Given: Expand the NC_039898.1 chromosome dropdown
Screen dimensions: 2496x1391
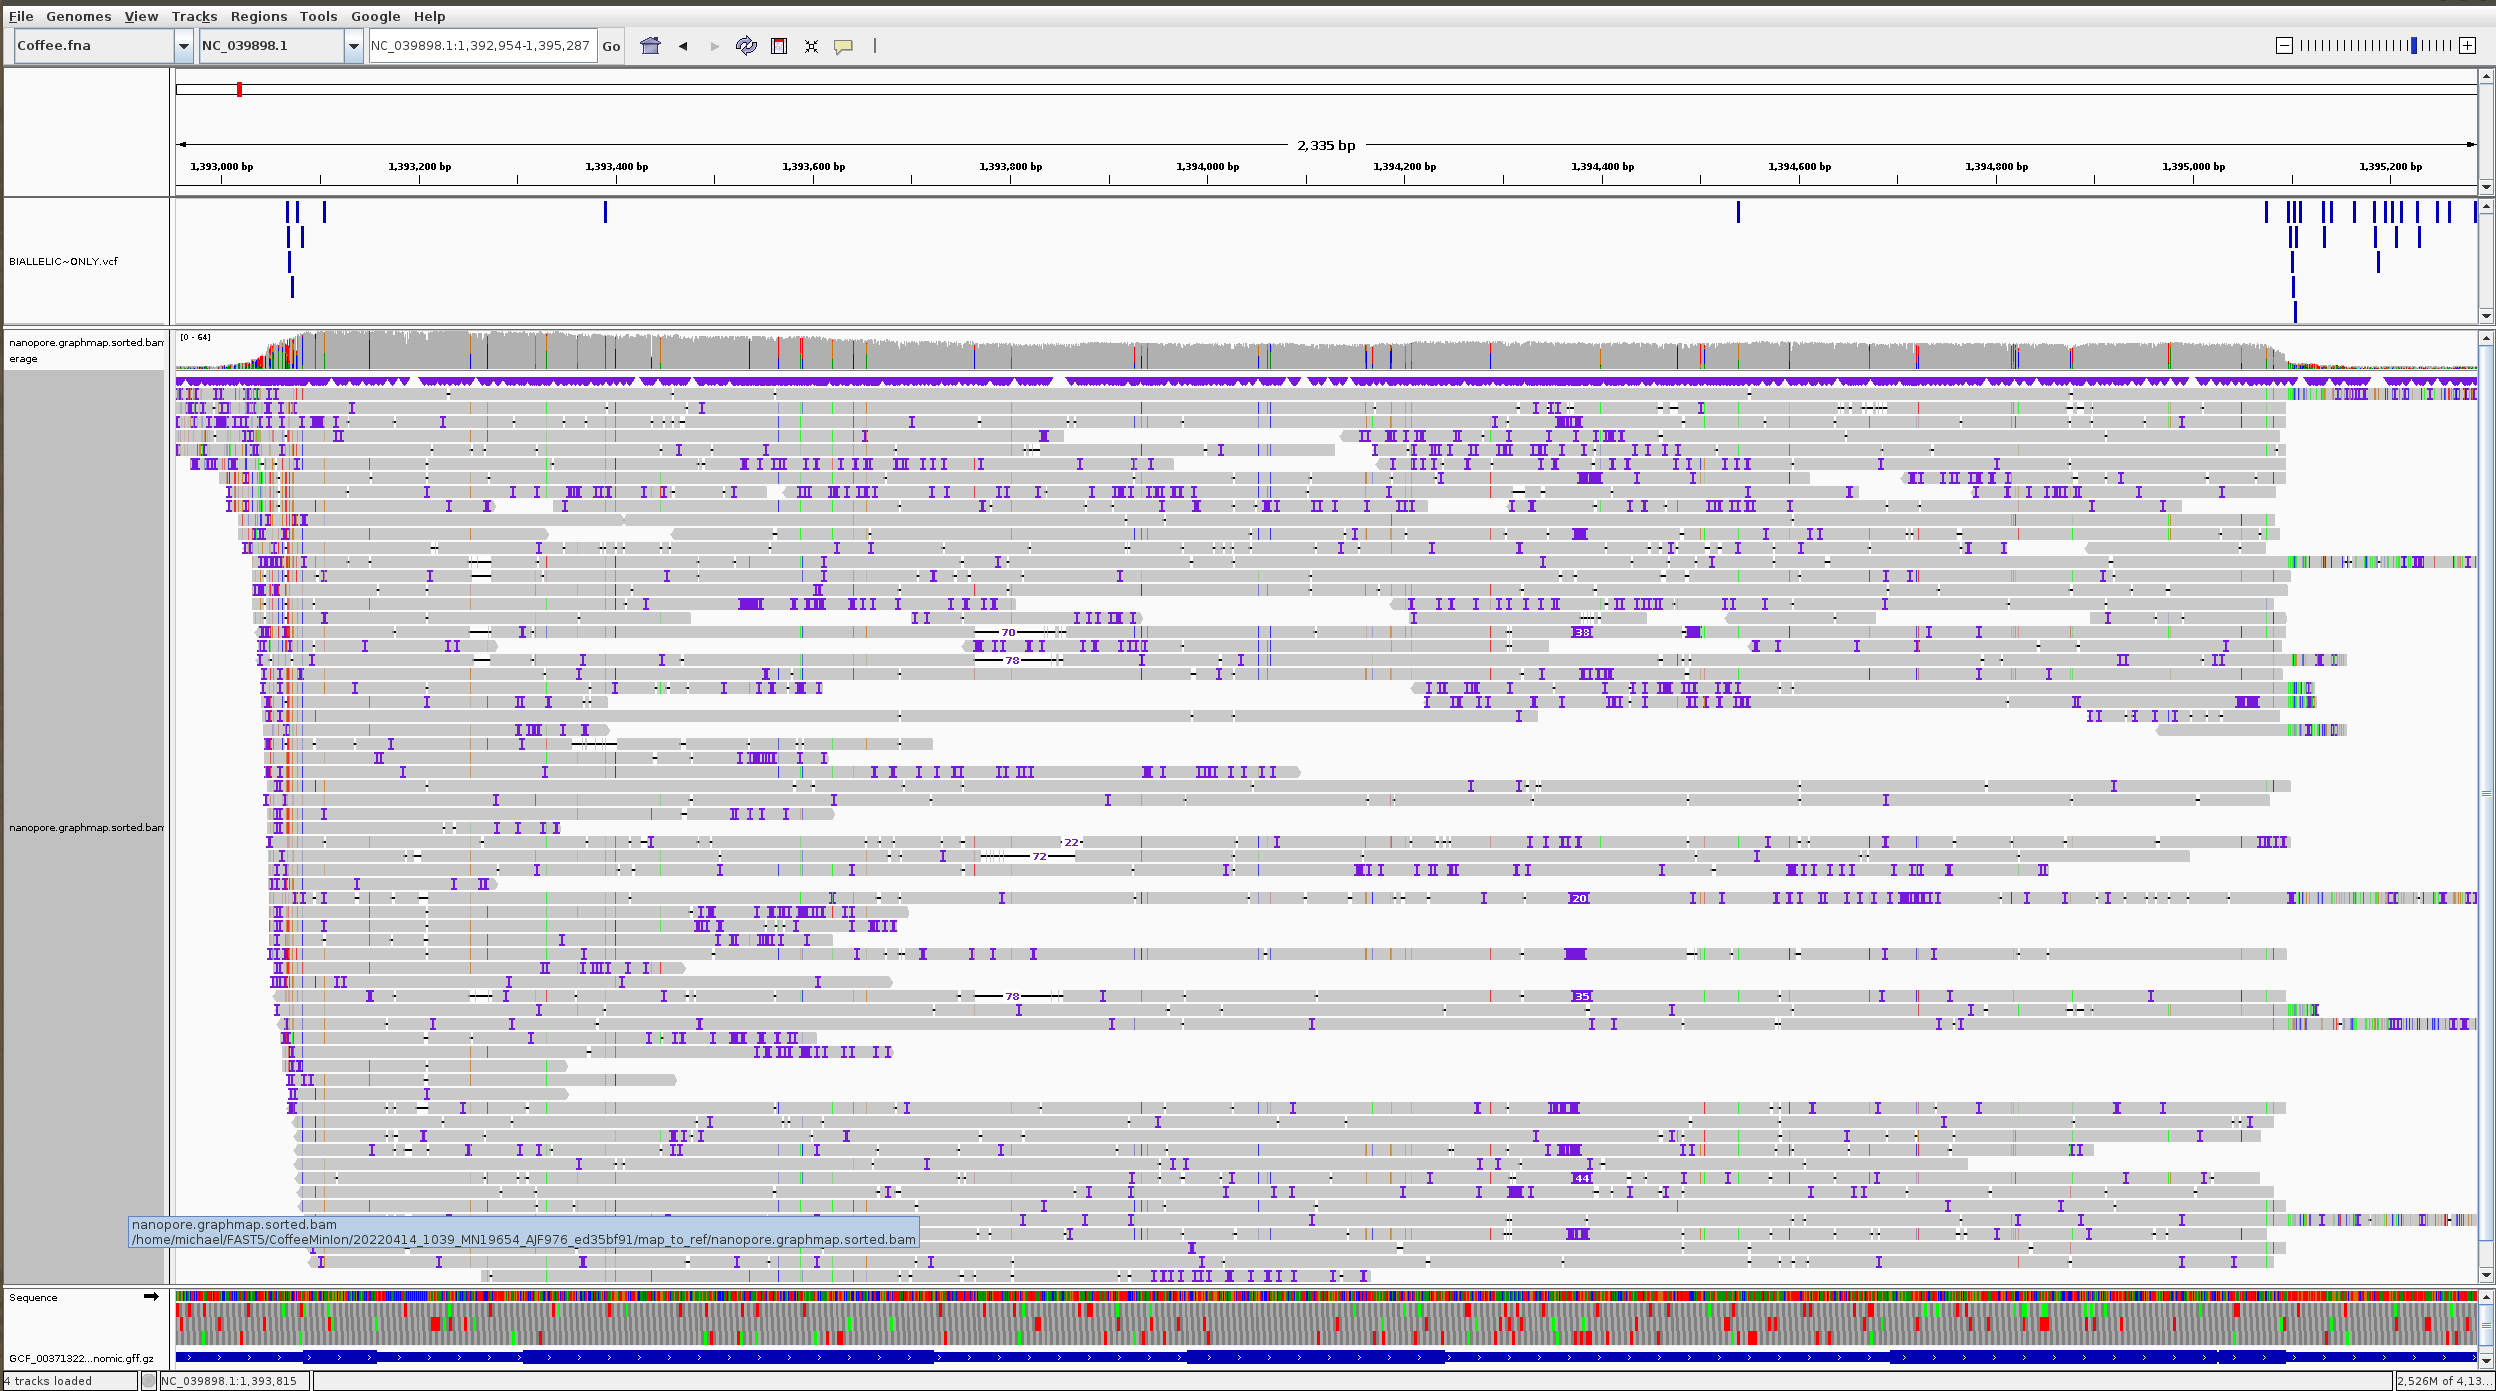Looking at the screenshot, I should (x=353, y=46).
